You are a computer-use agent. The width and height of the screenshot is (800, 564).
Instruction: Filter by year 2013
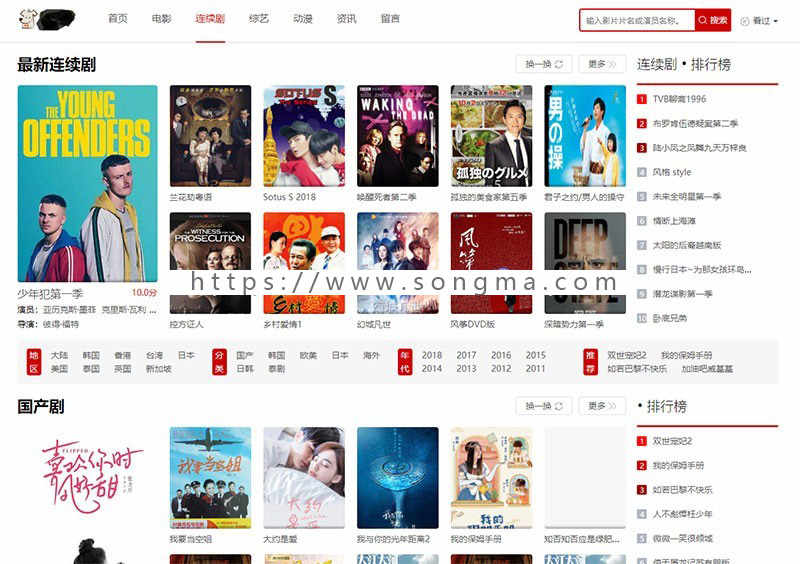(466, 369)
